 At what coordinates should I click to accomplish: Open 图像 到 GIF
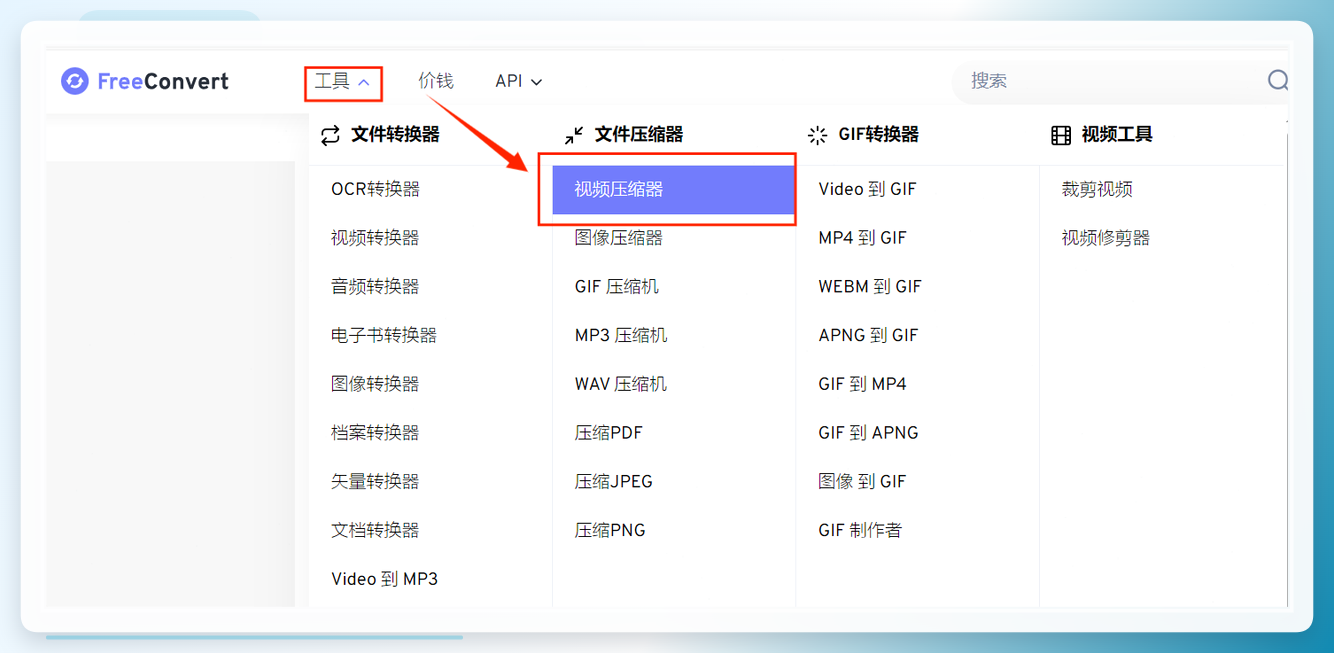tap(862, 482)
